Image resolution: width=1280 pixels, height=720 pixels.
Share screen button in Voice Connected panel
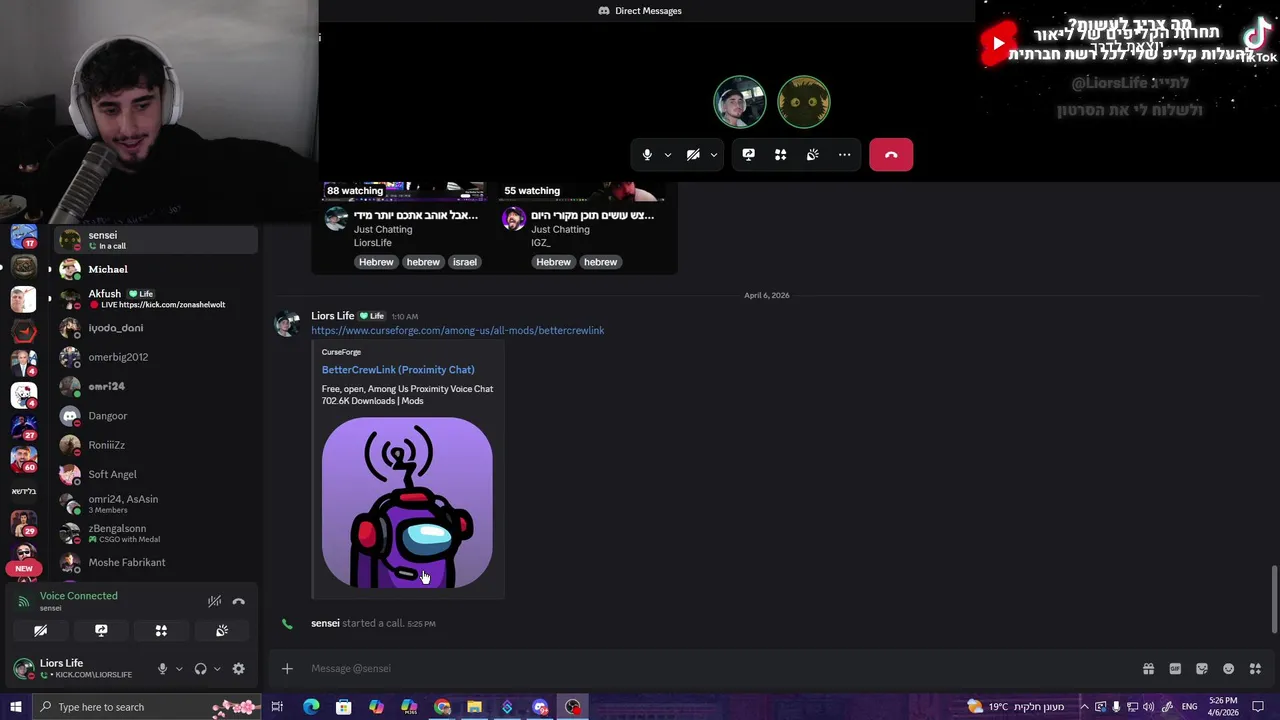tap(101, 631)
